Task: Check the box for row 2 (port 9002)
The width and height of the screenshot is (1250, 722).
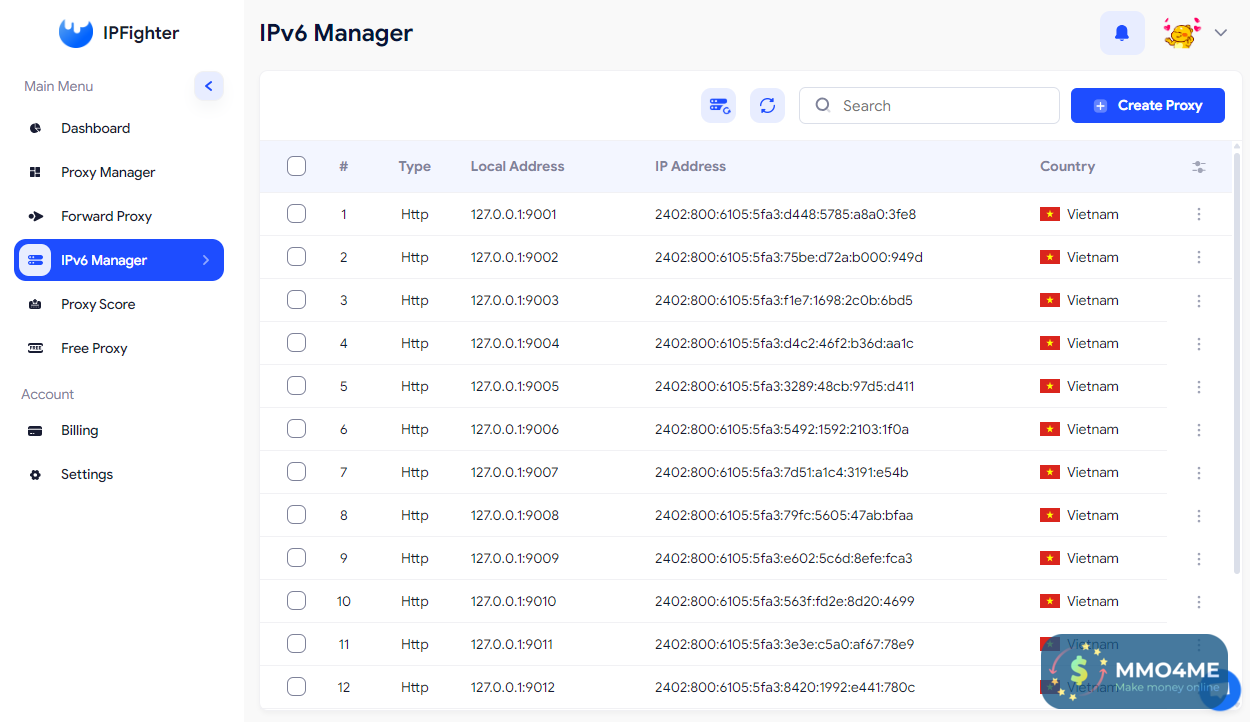Action: click(x=296, y=256)
